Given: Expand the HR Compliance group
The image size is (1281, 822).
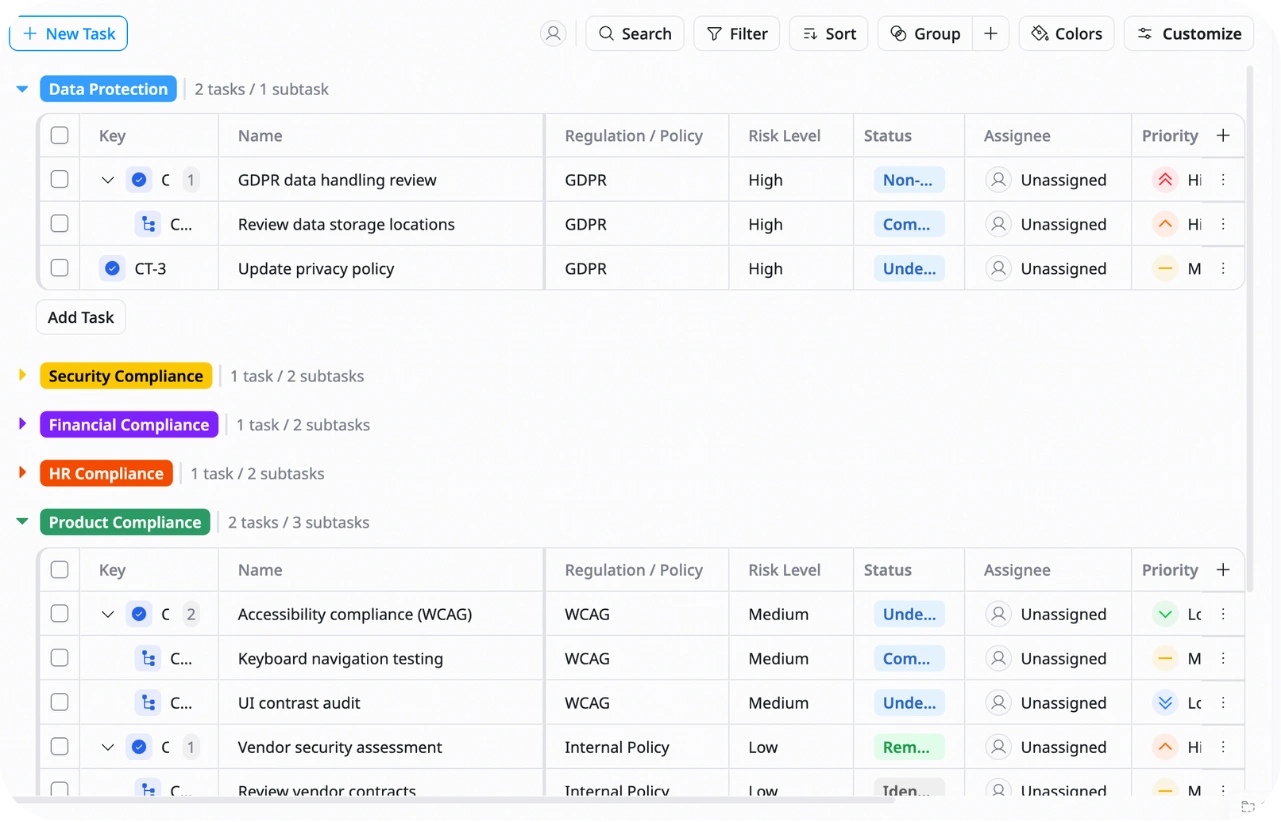Looking at the screenshot, I should tap(22, 473).
